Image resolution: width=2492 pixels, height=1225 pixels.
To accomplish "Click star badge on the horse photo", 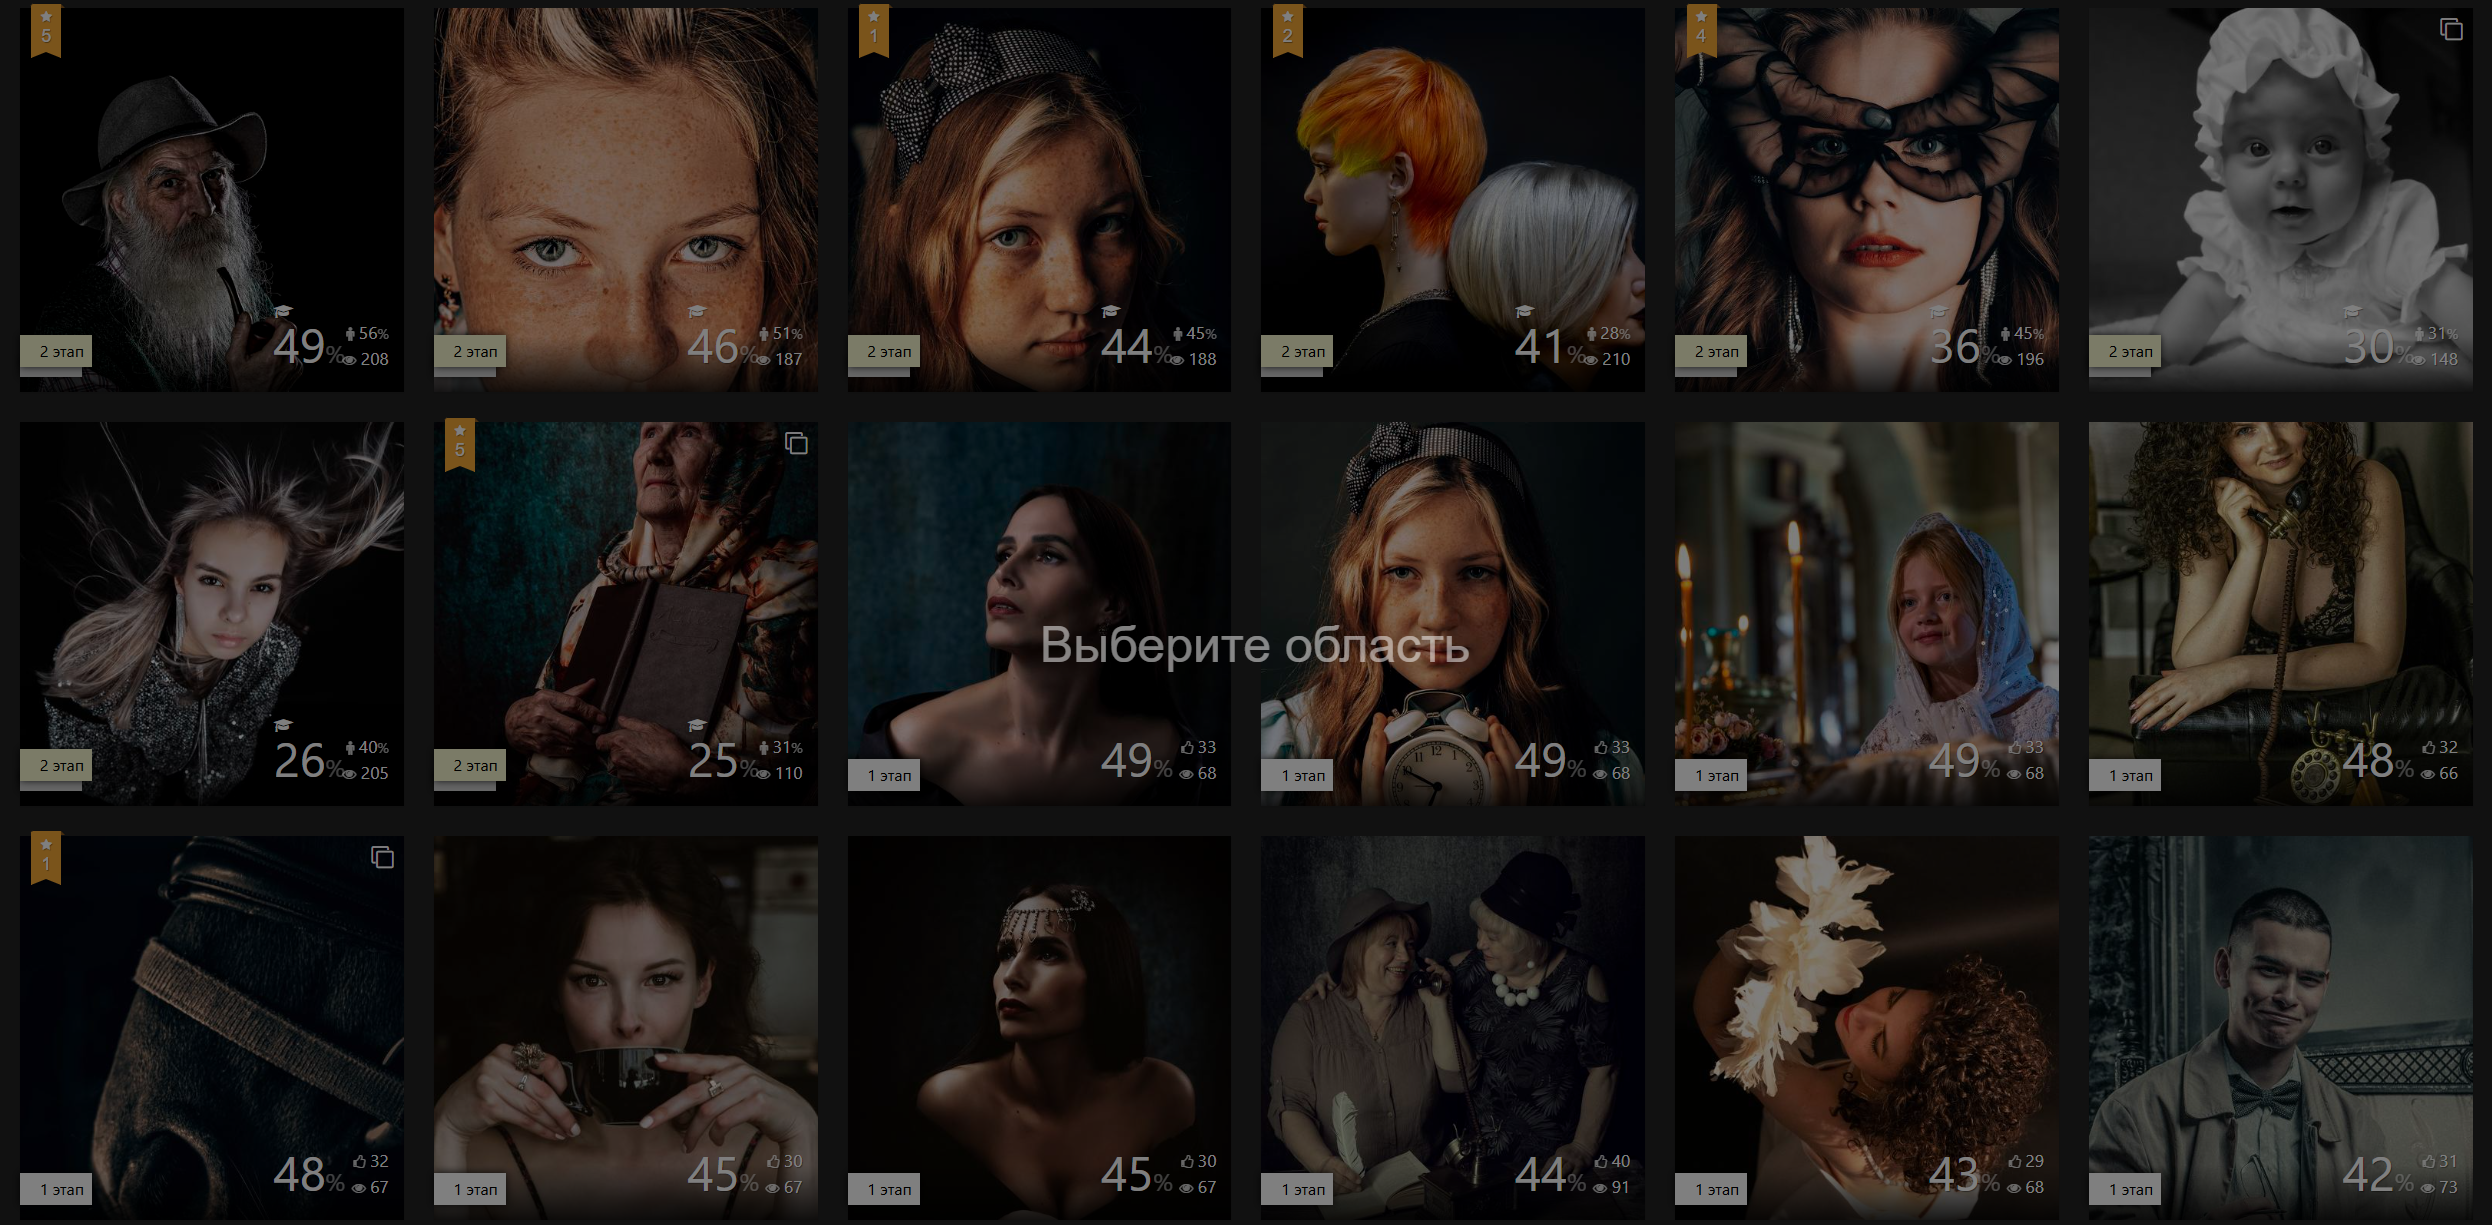I will pyautogui.click(x=46, y=858).
